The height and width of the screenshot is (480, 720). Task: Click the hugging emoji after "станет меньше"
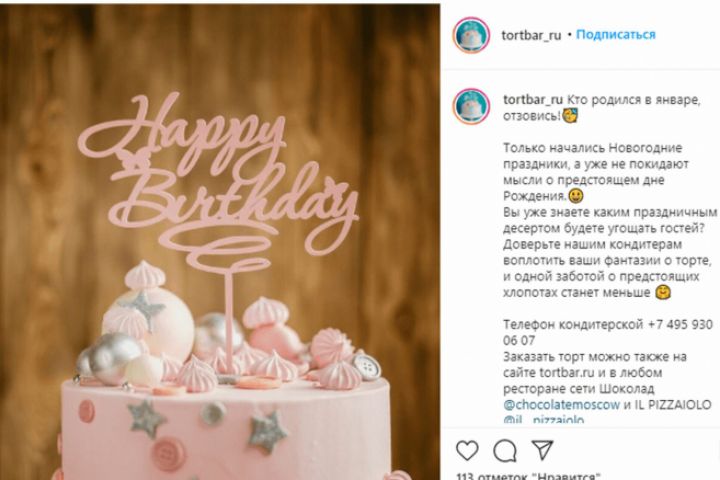tap(661, 293)
